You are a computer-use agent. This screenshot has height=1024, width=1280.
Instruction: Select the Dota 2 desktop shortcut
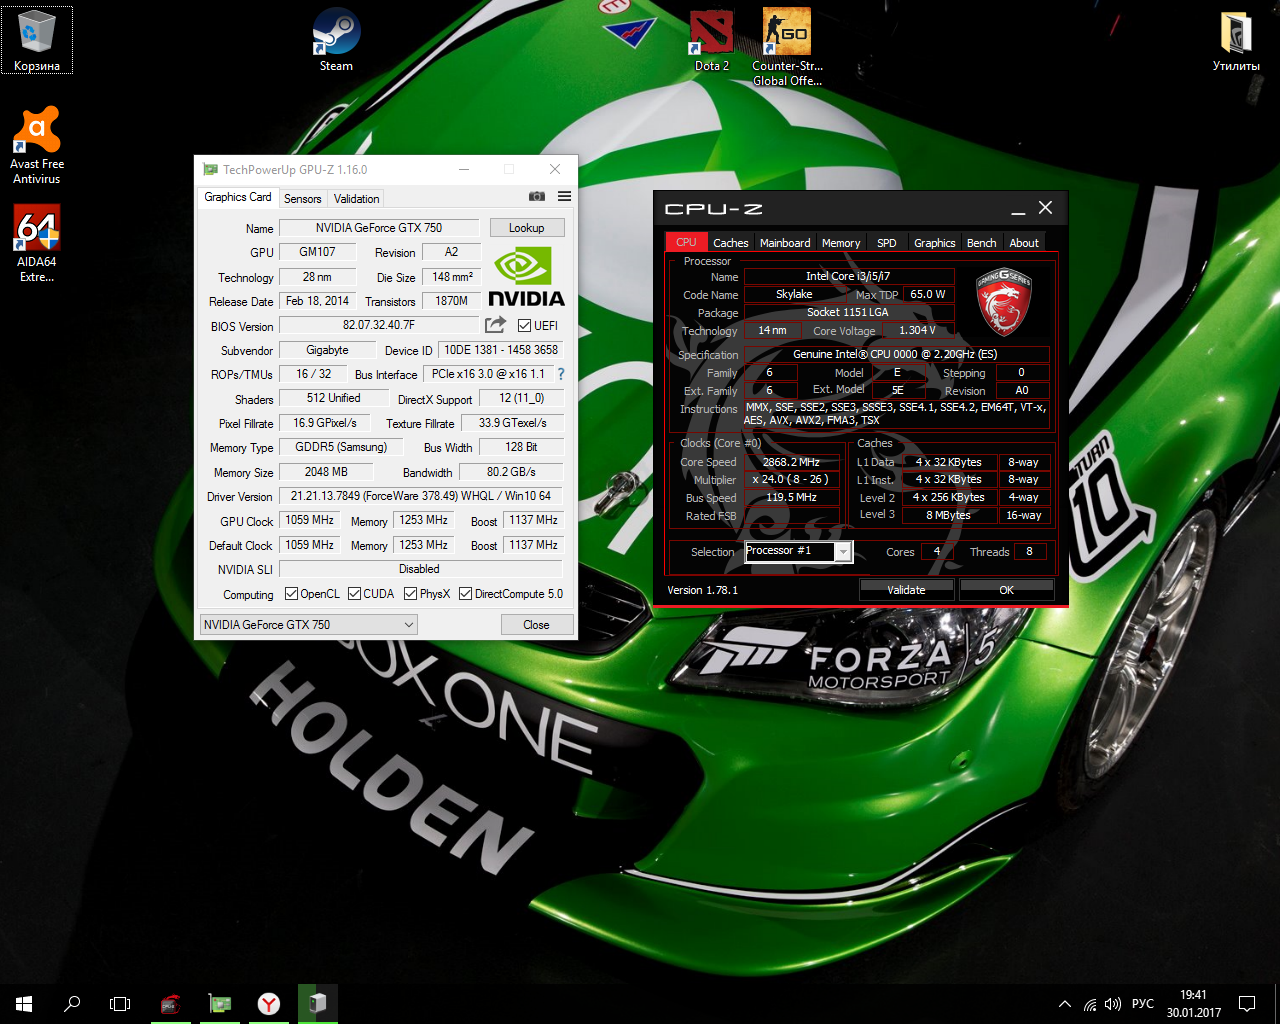tap(712, 40)
